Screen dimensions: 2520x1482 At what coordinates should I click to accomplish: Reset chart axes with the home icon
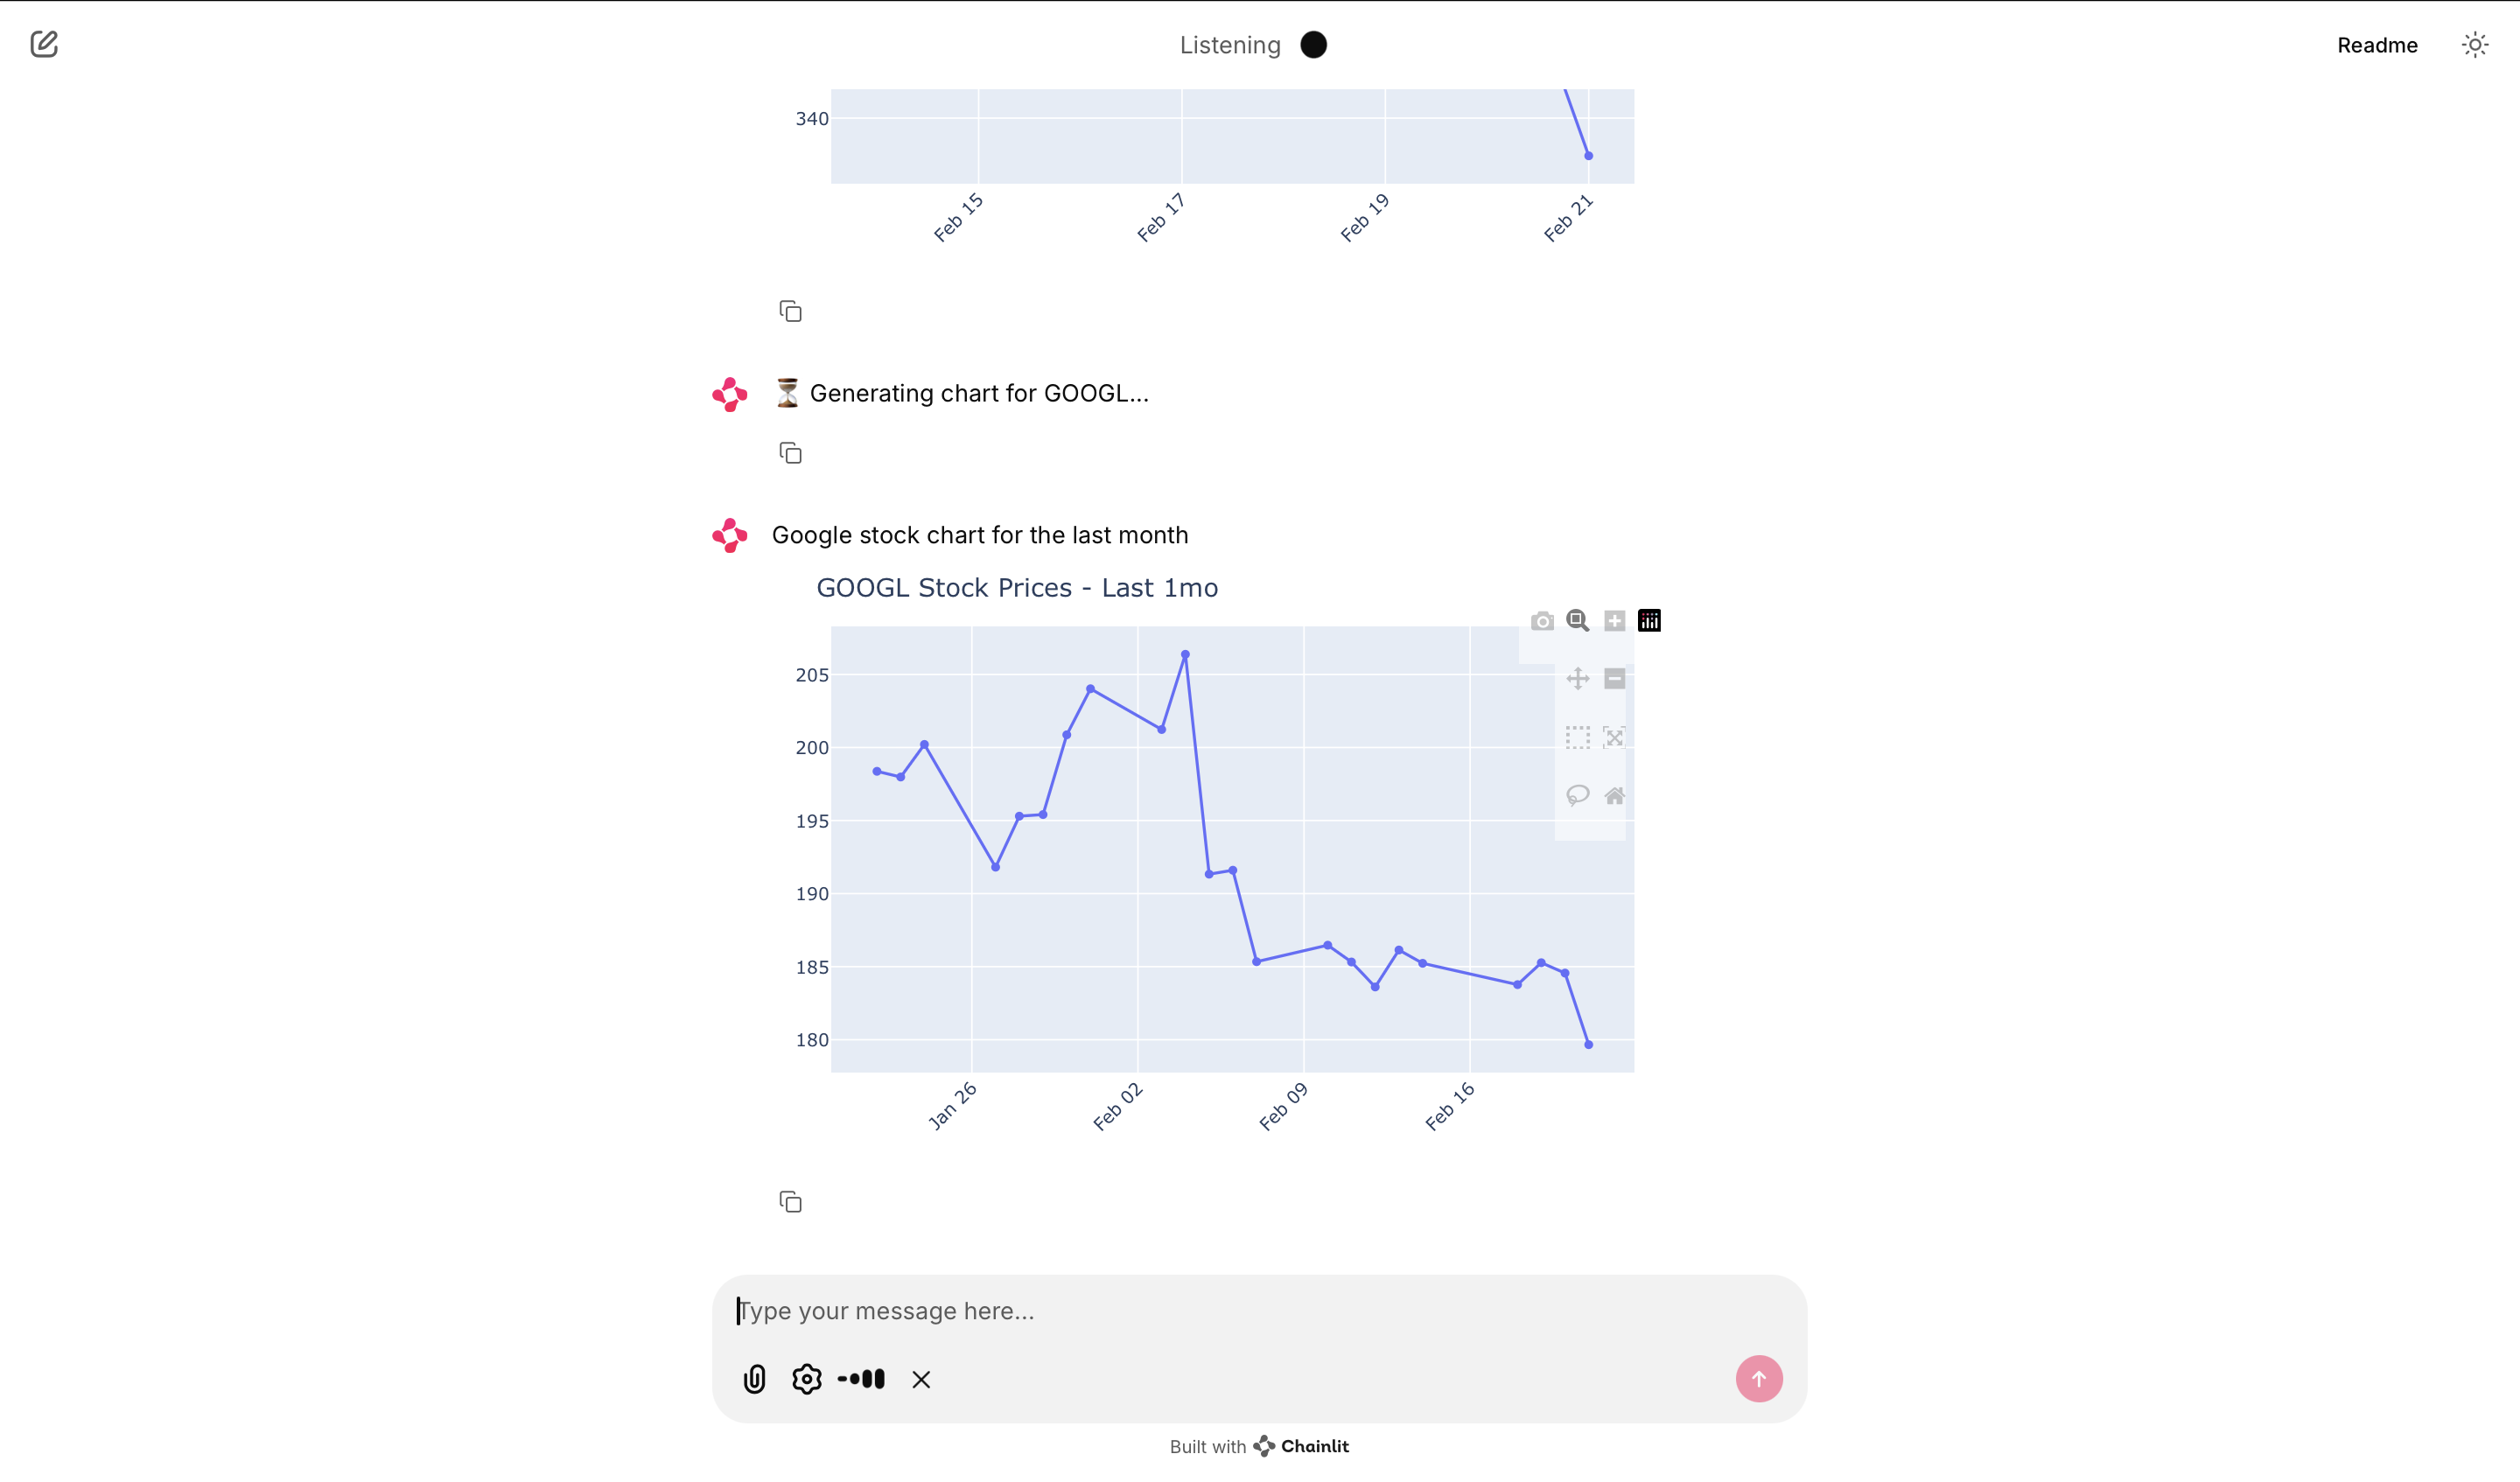click(x=1614, y=796)
